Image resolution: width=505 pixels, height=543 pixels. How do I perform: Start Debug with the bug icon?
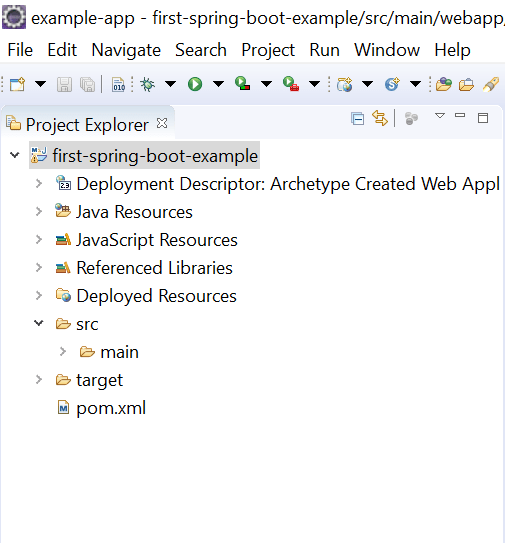pyautogui.click(x=147, y=84)
